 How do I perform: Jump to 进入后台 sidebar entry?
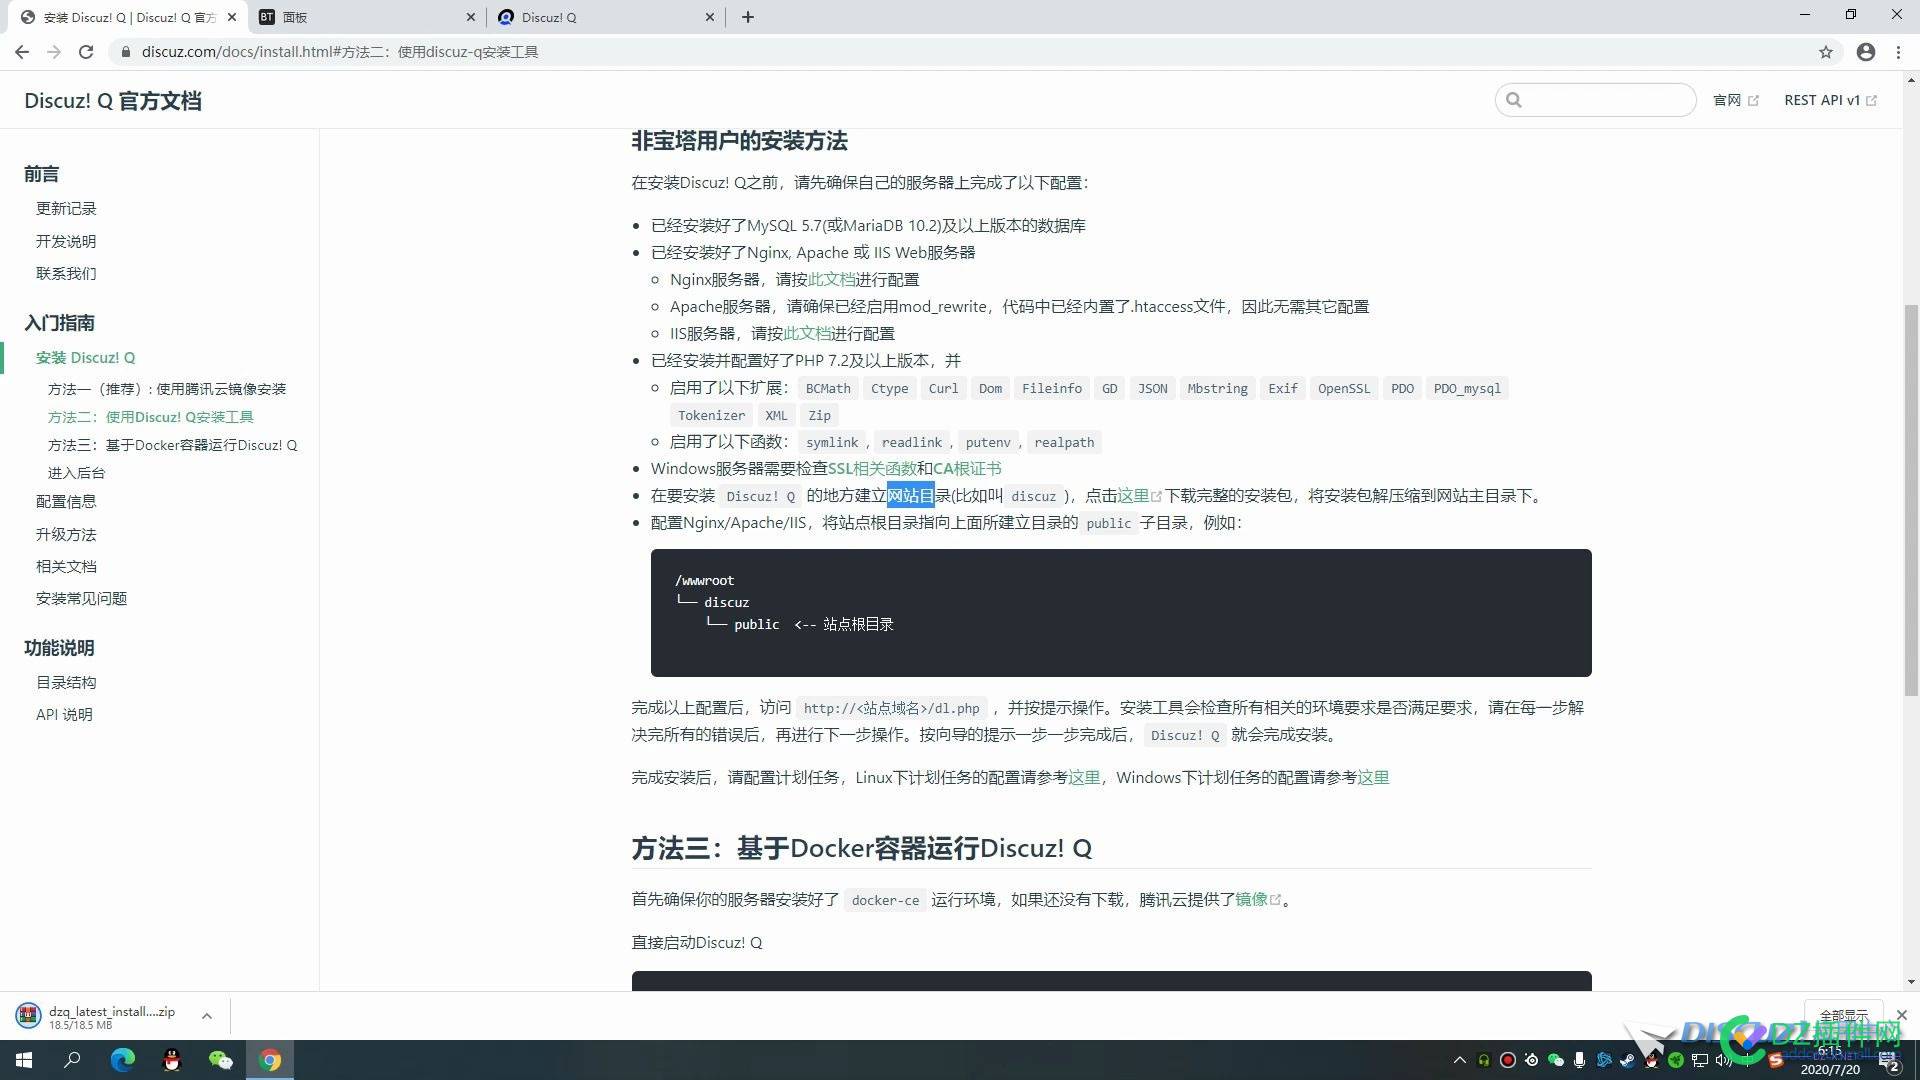point(76,473)
